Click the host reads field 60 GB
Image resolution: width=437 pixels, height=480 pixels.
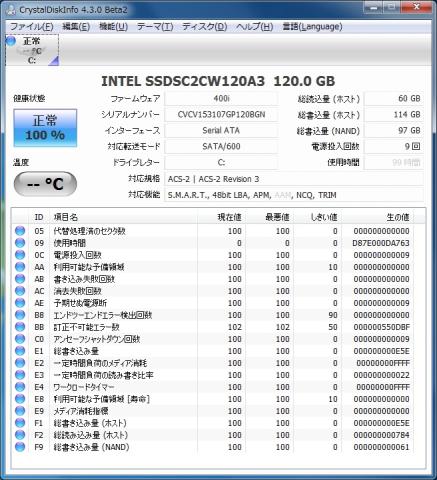[394, 99]
